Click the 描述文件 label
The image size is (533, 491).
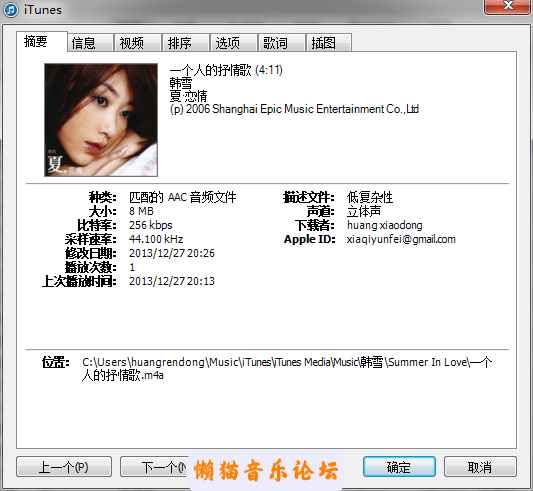click(309, 197)
